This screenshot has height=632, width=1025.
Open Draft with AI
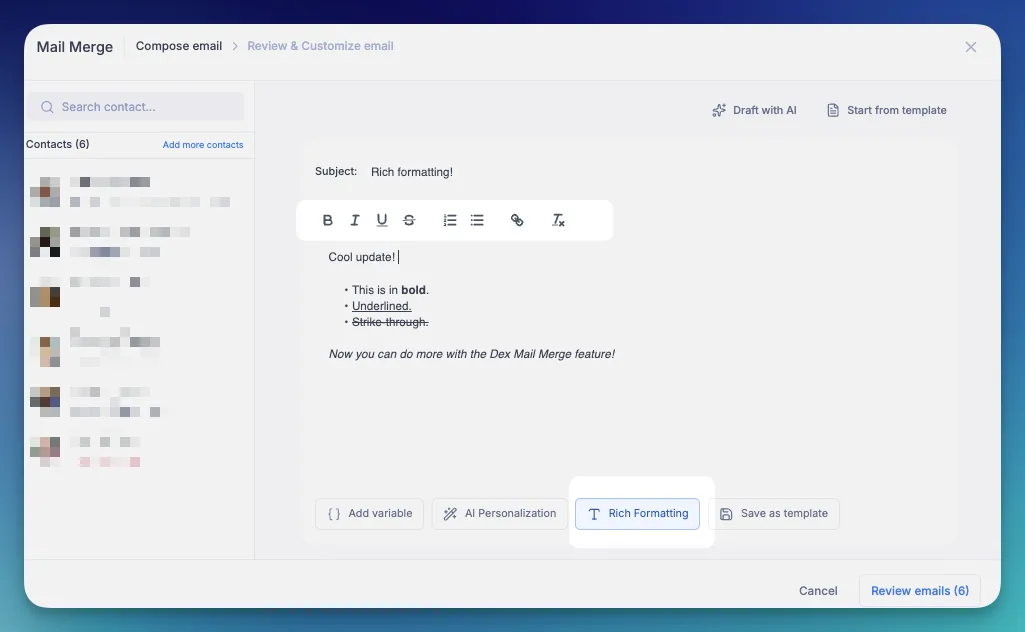pyautogui.click(x=754, y=110)
